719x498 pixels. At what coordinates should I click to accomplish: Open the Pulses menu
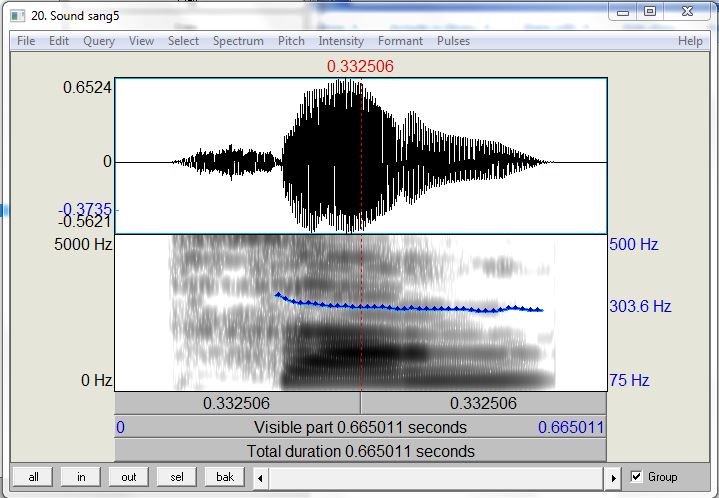[453, 41]
